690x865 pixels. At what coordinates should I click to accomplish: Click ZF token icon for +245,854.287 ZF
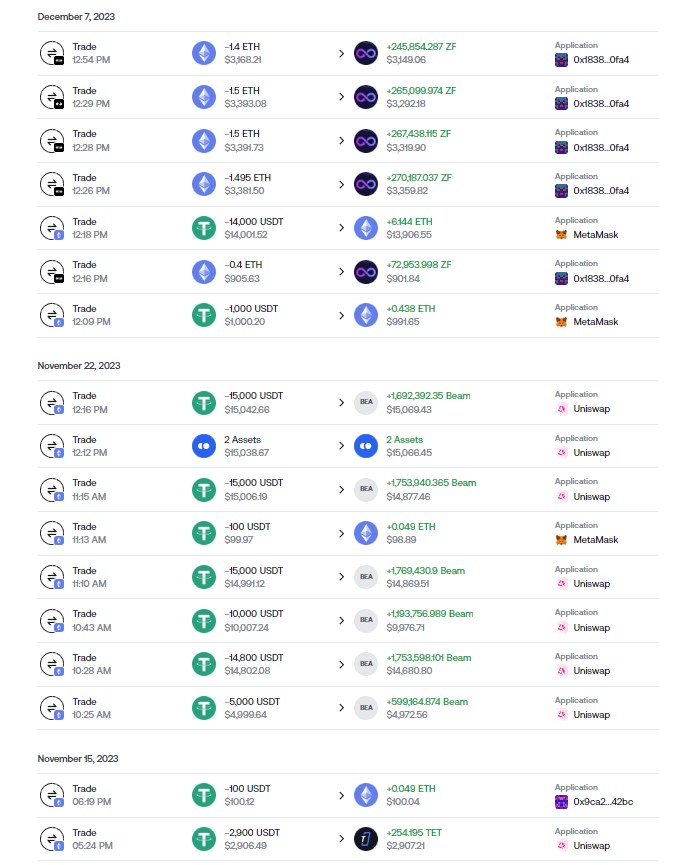click(366, 53)
